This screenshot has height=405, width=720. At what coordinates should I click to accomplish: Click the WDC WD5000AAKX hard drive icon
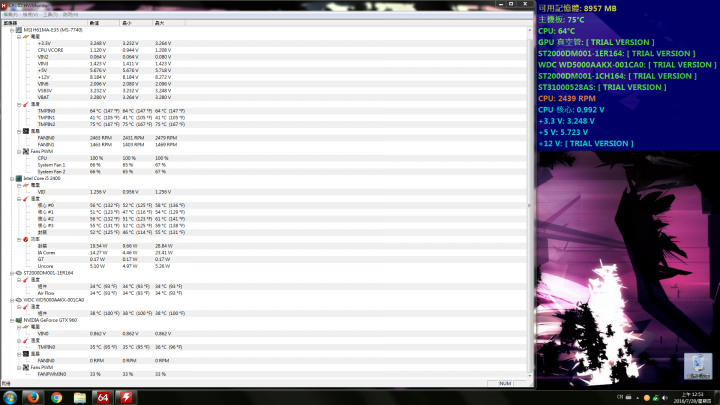(x=19, y=300)
